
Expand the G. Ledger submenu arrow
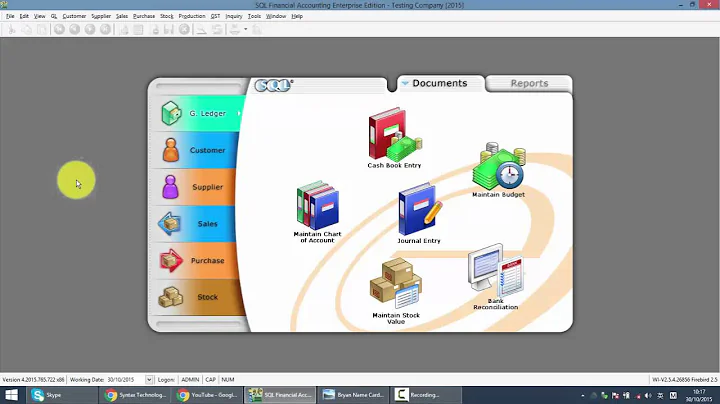pos(239,113)
